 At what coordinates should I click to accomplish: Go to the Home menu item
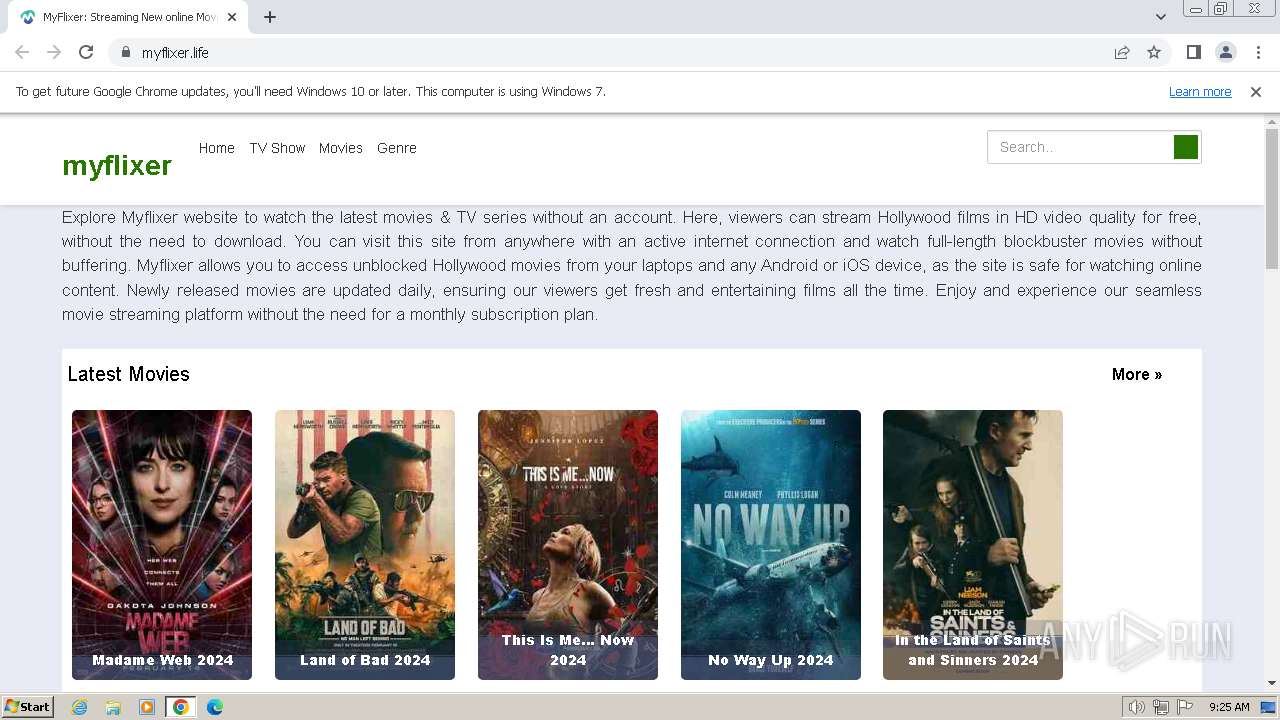click(x=217, y=148)
